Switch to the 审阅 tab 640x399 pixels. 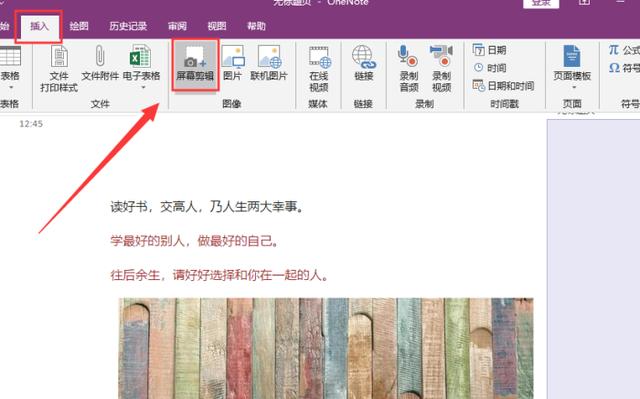pos(177,27)
